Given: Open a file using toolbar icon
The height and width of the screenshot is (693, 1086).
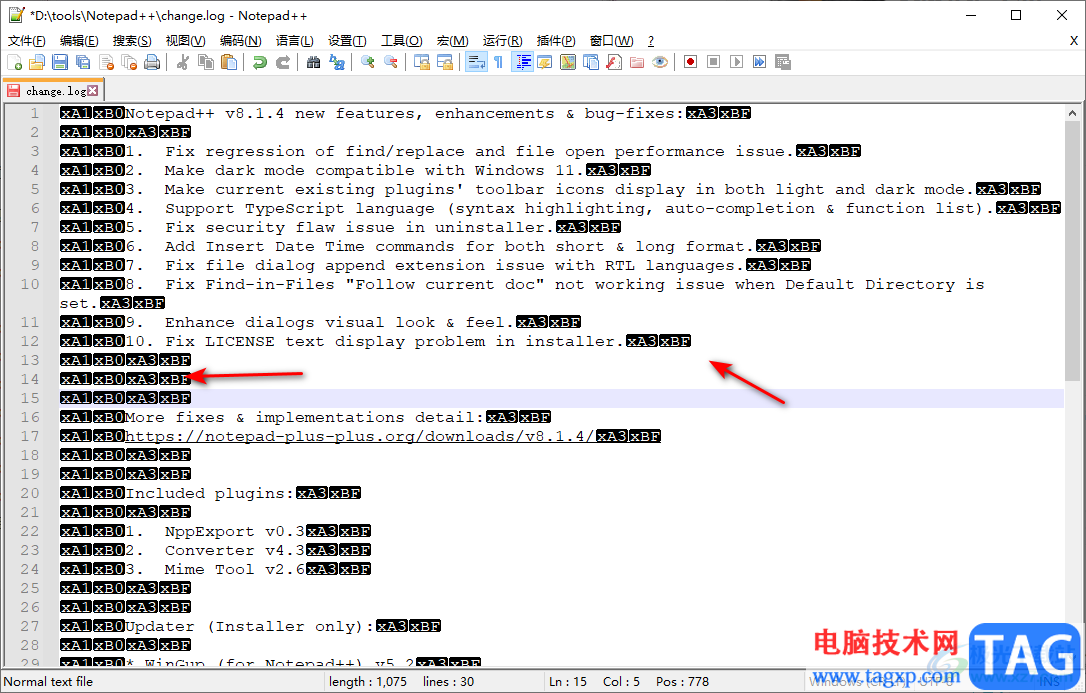Looking at the screenshot, I should [37, 62].
